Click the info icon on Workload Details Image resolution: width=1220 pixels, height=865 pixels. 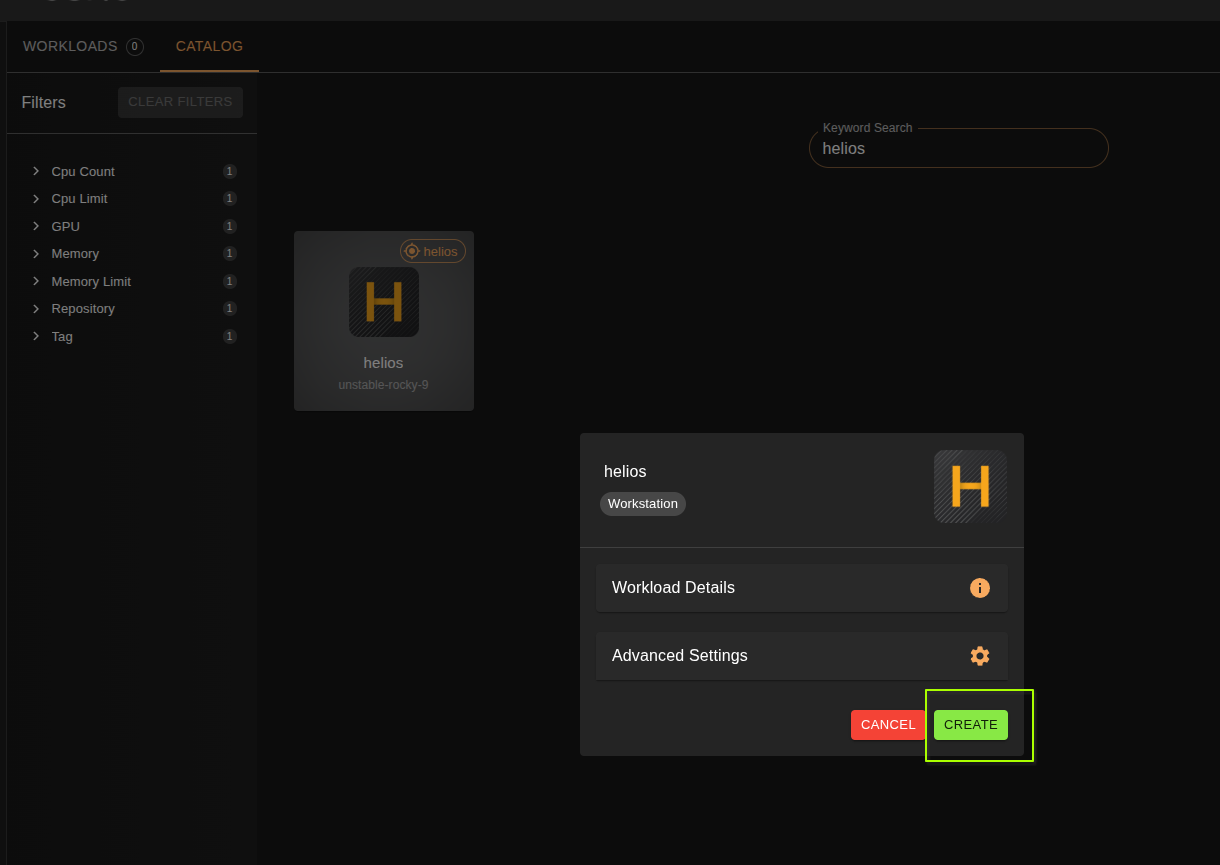[x=980, y=588]
